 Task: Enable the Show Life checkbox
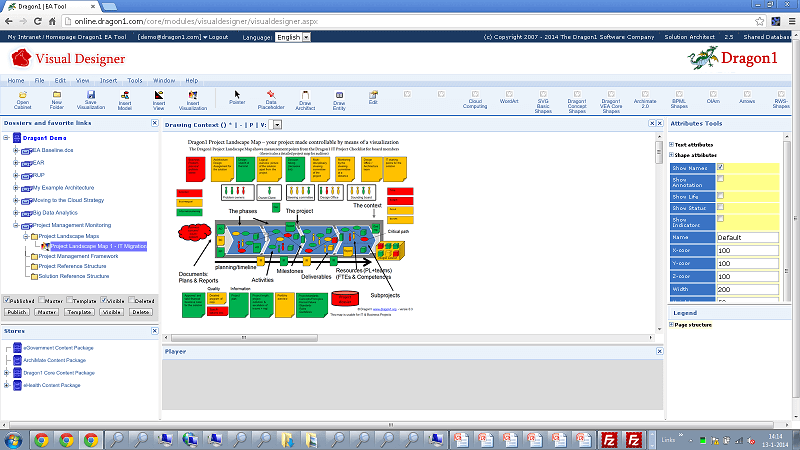pos(720,195)
